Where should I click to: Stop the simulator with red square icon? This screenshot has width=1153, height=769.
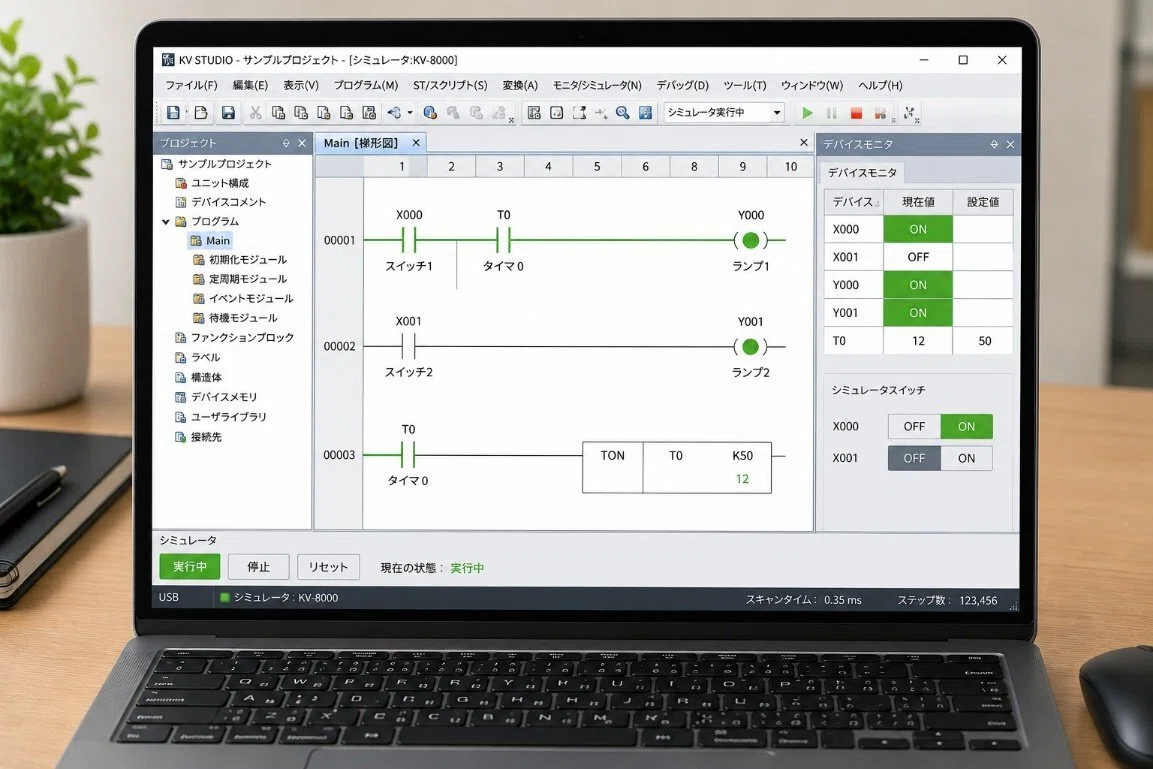click(x=856, y=113)
